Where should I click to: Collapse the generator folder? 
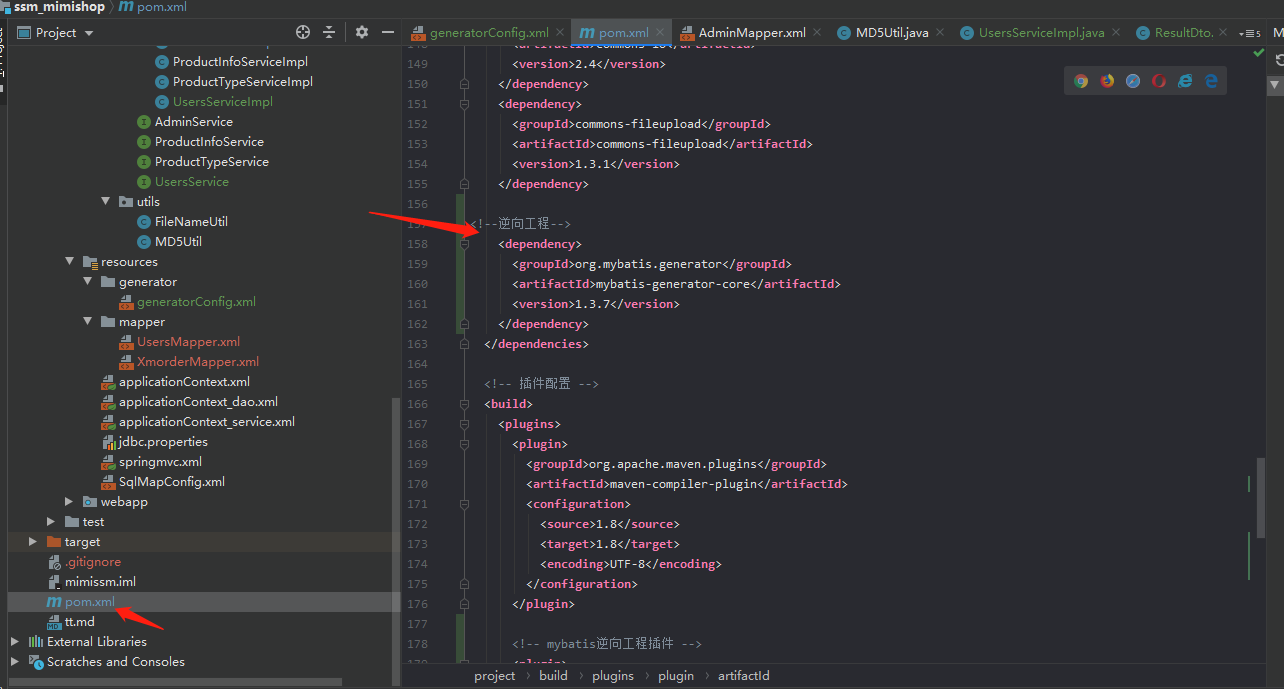click(x=88, y=282)
